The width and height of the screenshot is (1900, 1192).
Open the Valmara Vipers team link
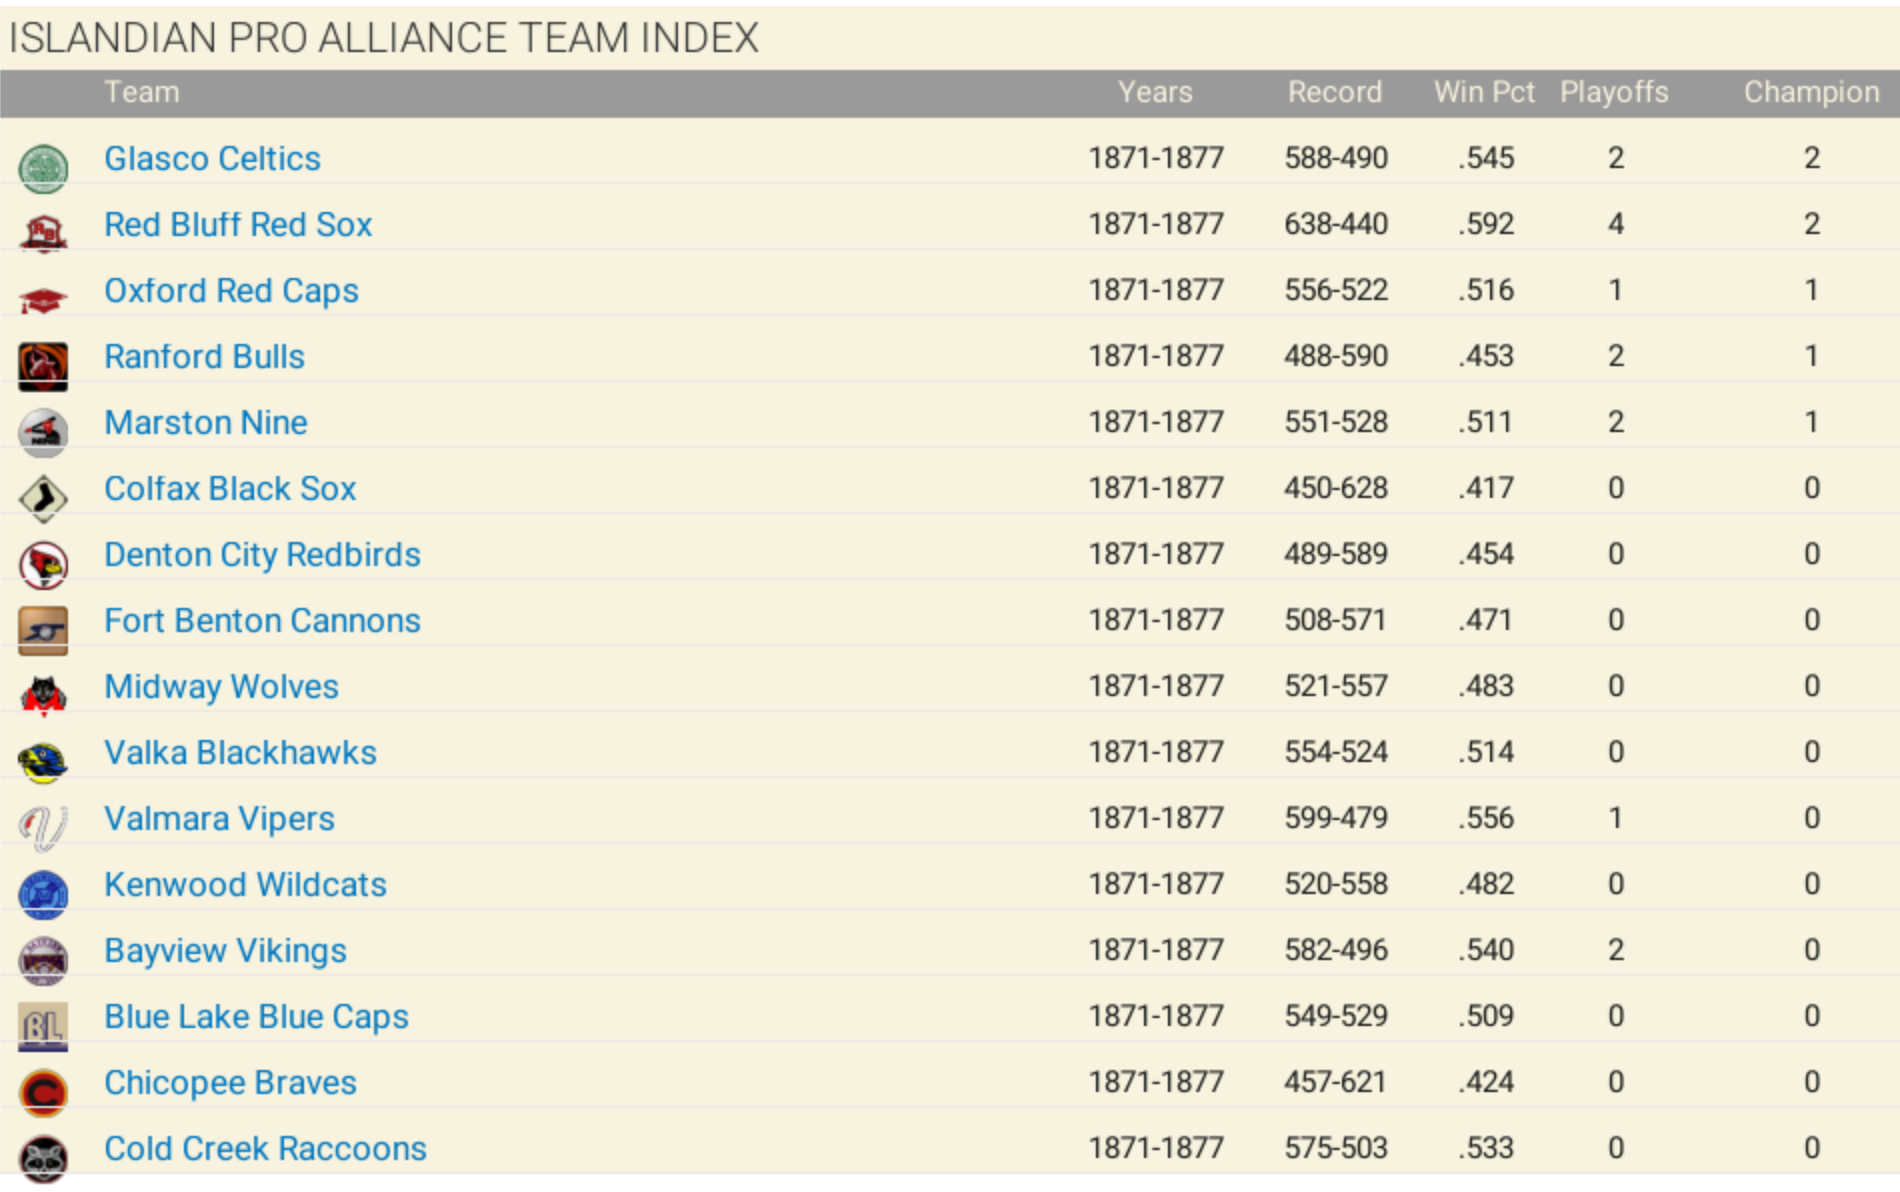pyautogui.click(x=219, y=818)
